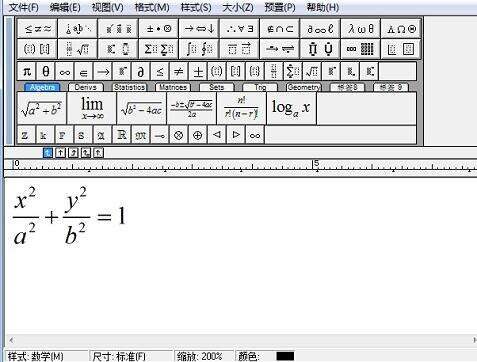Image resolution: width=477 pixels, height=362 pixels.
Task: Insert the ⊸ multimap symbol
Action: [x=160, y=135]
